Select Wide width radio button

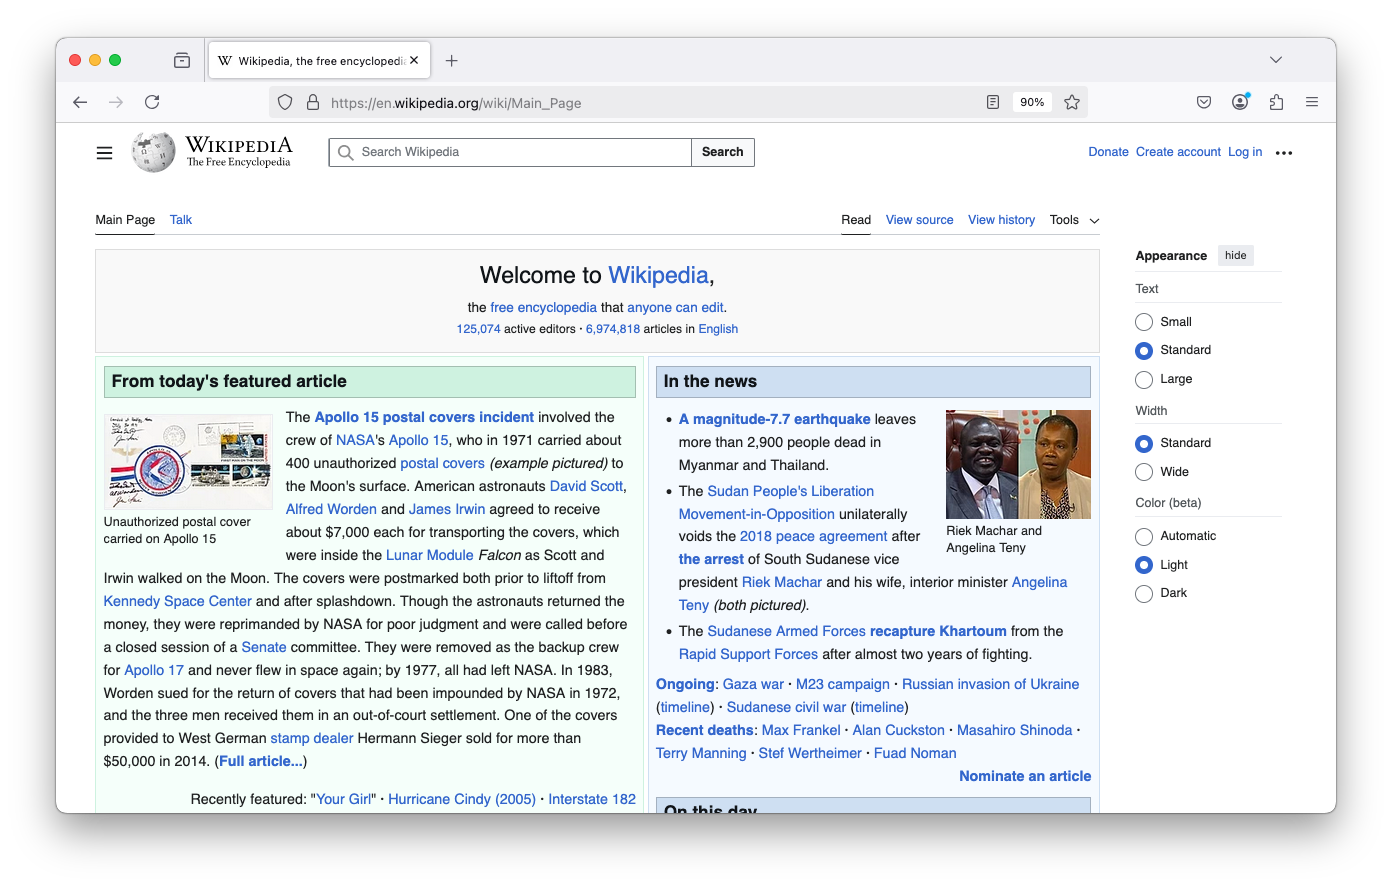tap(1144, 472)
